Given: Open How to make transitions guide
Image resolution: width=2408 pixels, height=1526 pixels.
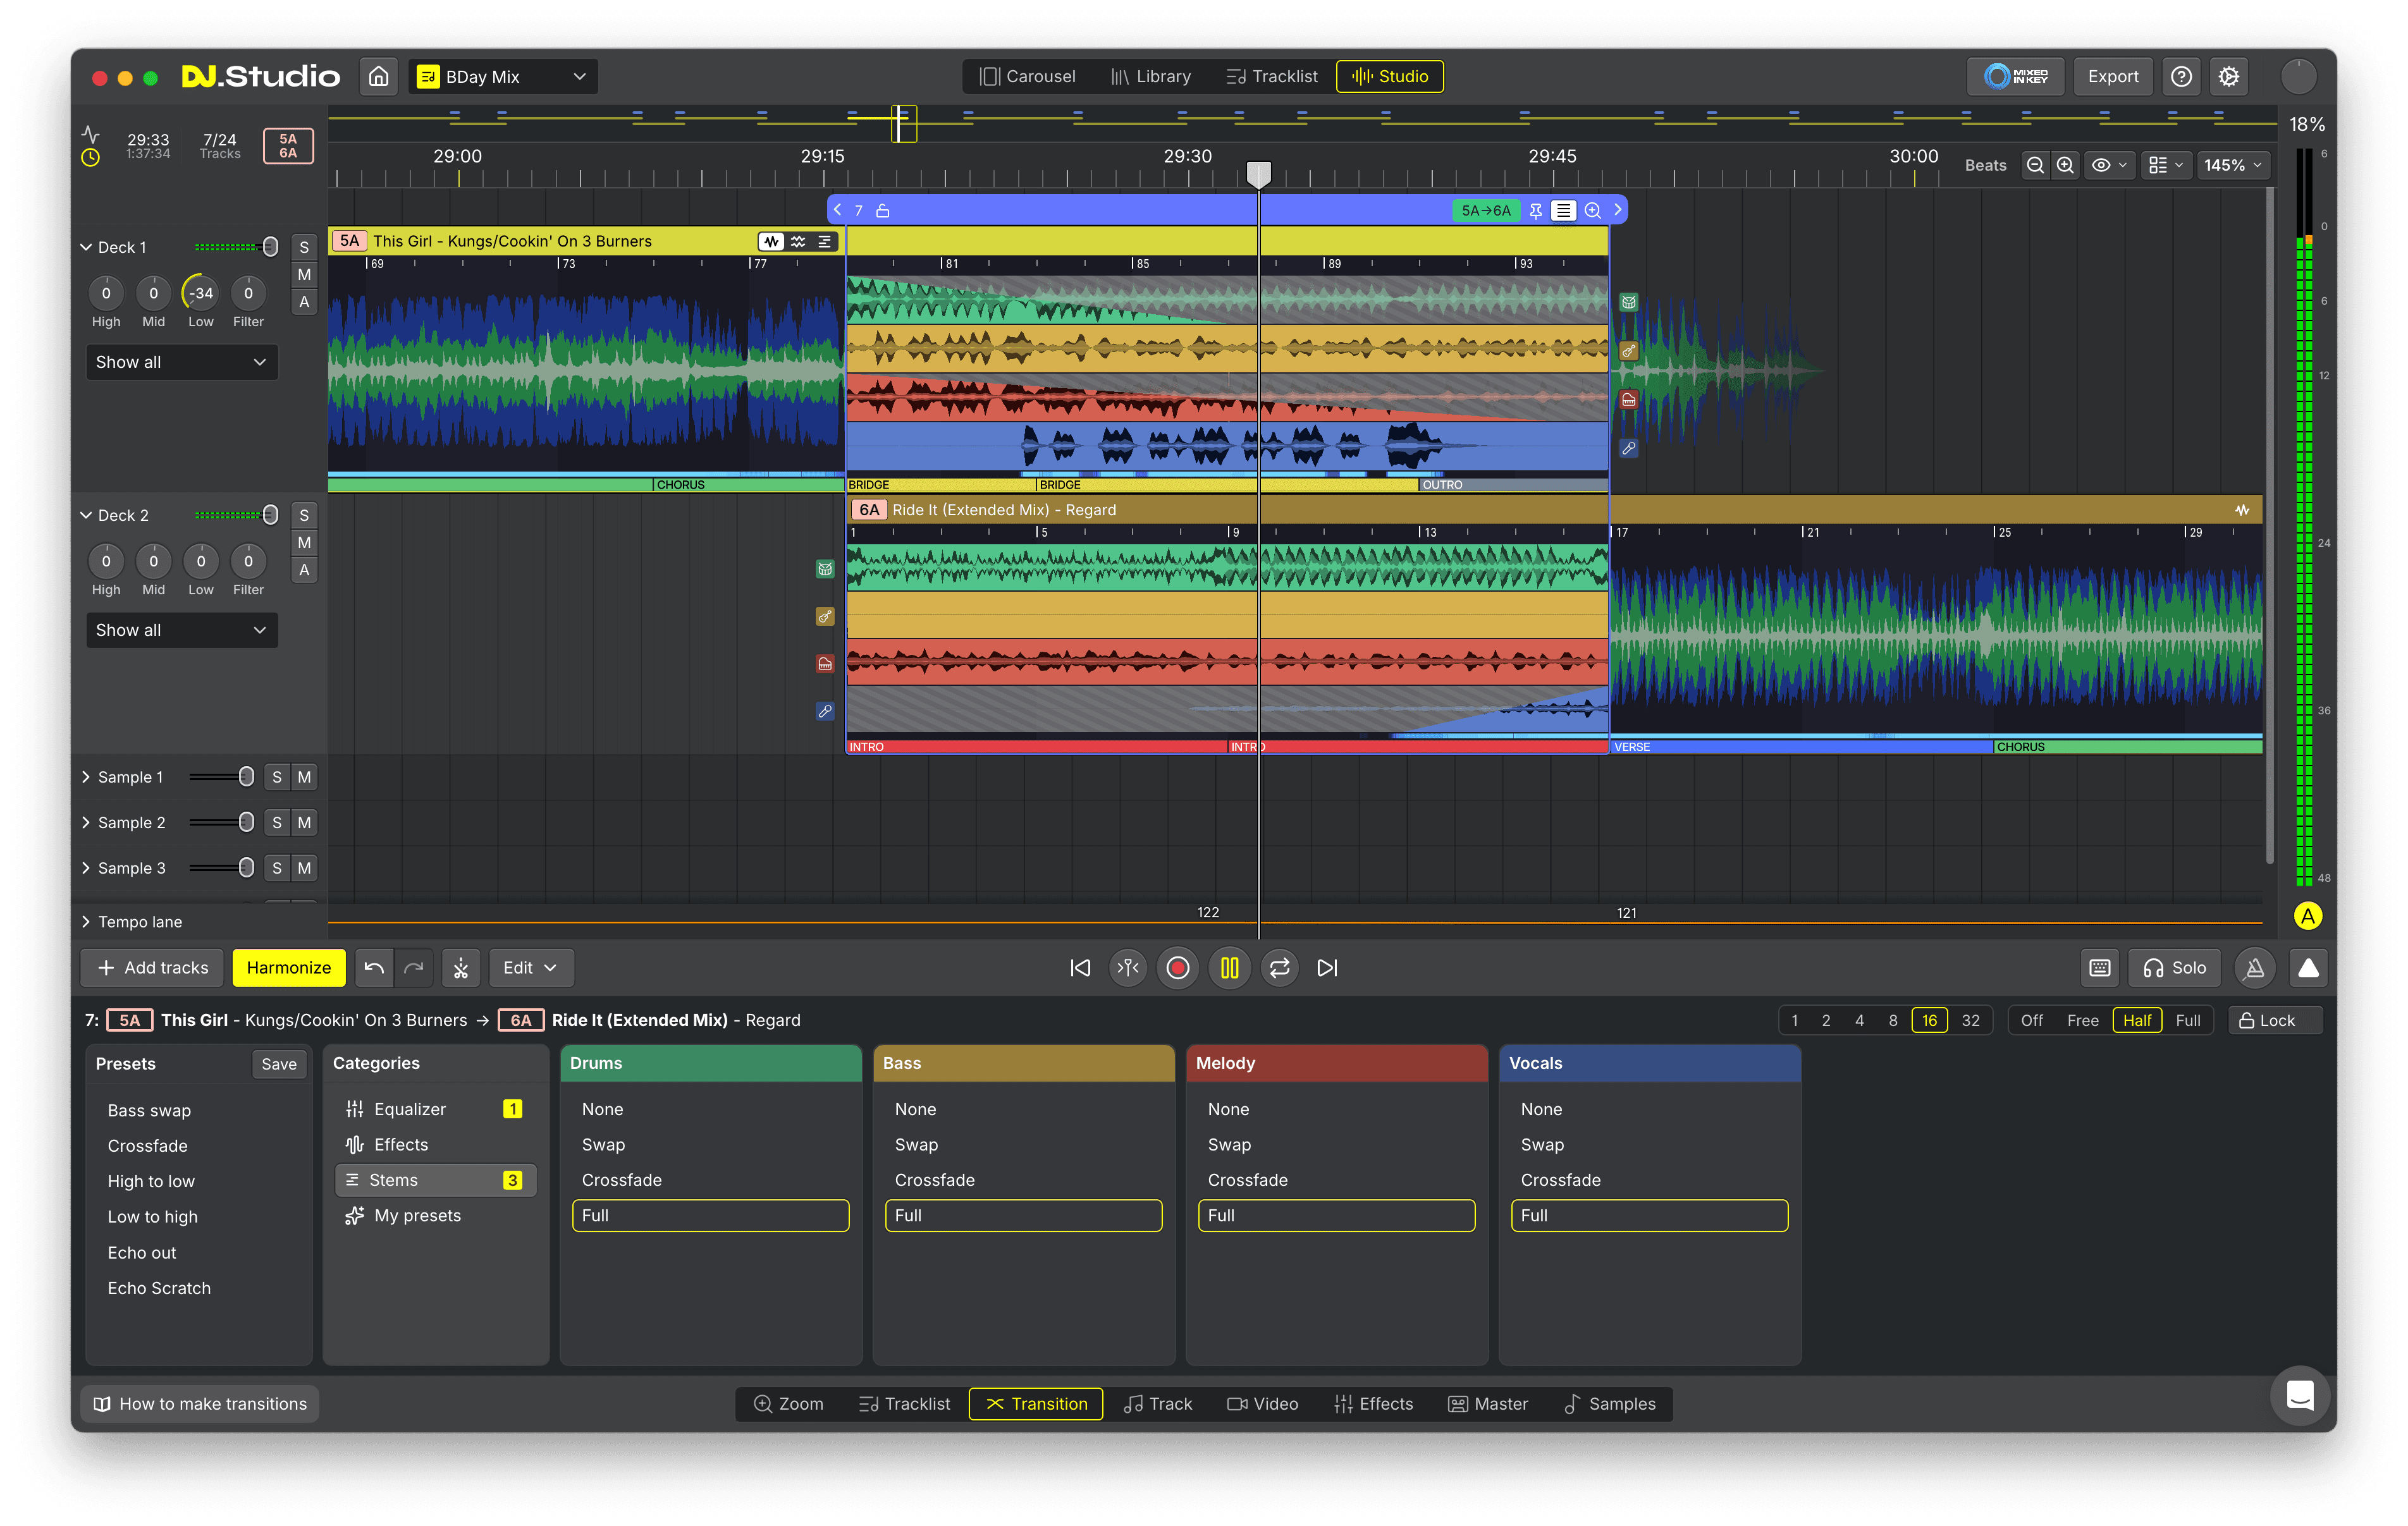Looking at the screenshot, I should (x=200, y=1404).
